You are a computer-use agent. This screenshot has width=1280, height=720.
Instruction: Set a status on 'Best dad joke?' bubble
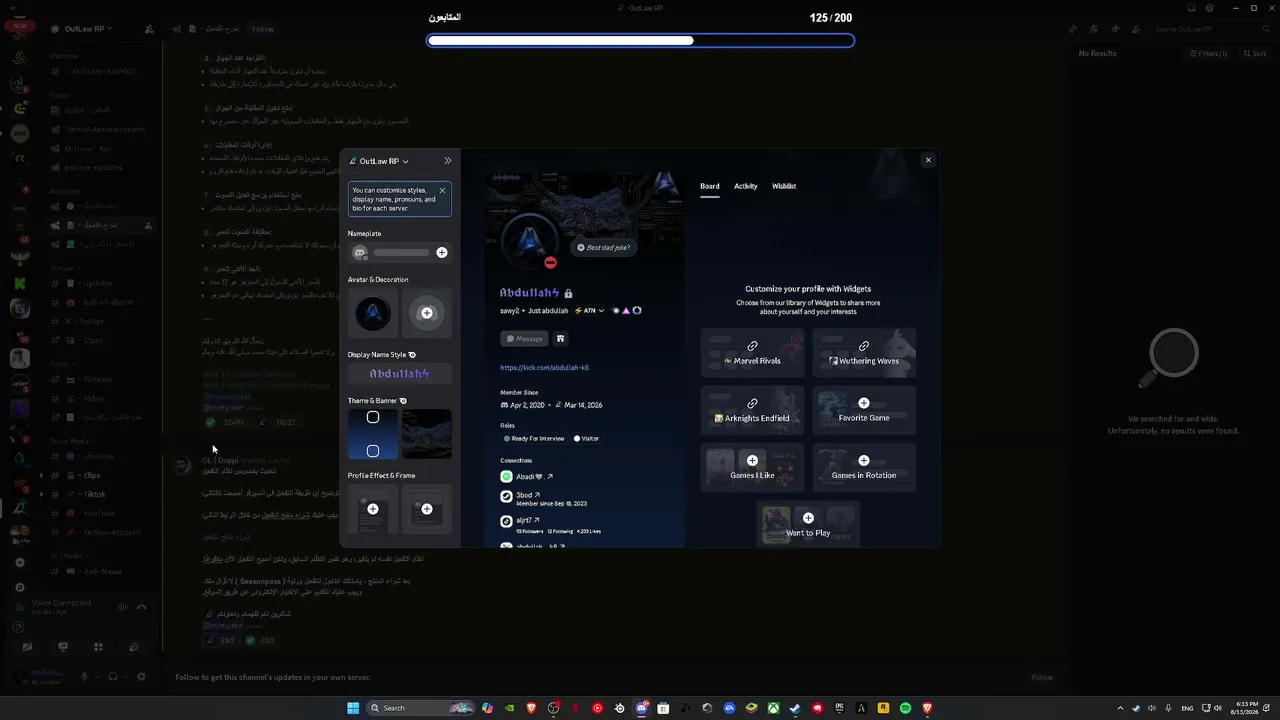coord(603,247)
